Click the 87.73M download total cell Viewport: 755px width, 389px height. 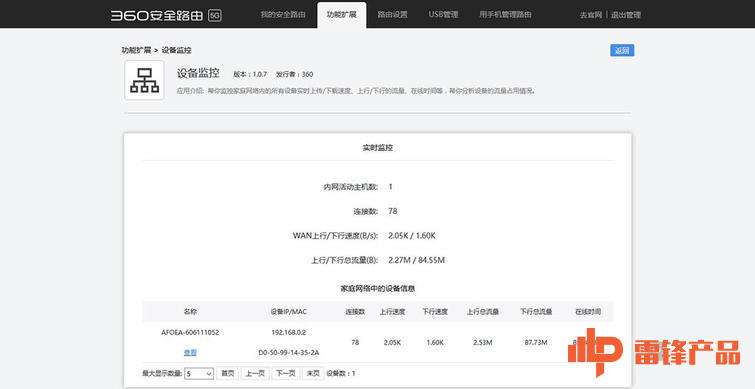pos(536,342)
